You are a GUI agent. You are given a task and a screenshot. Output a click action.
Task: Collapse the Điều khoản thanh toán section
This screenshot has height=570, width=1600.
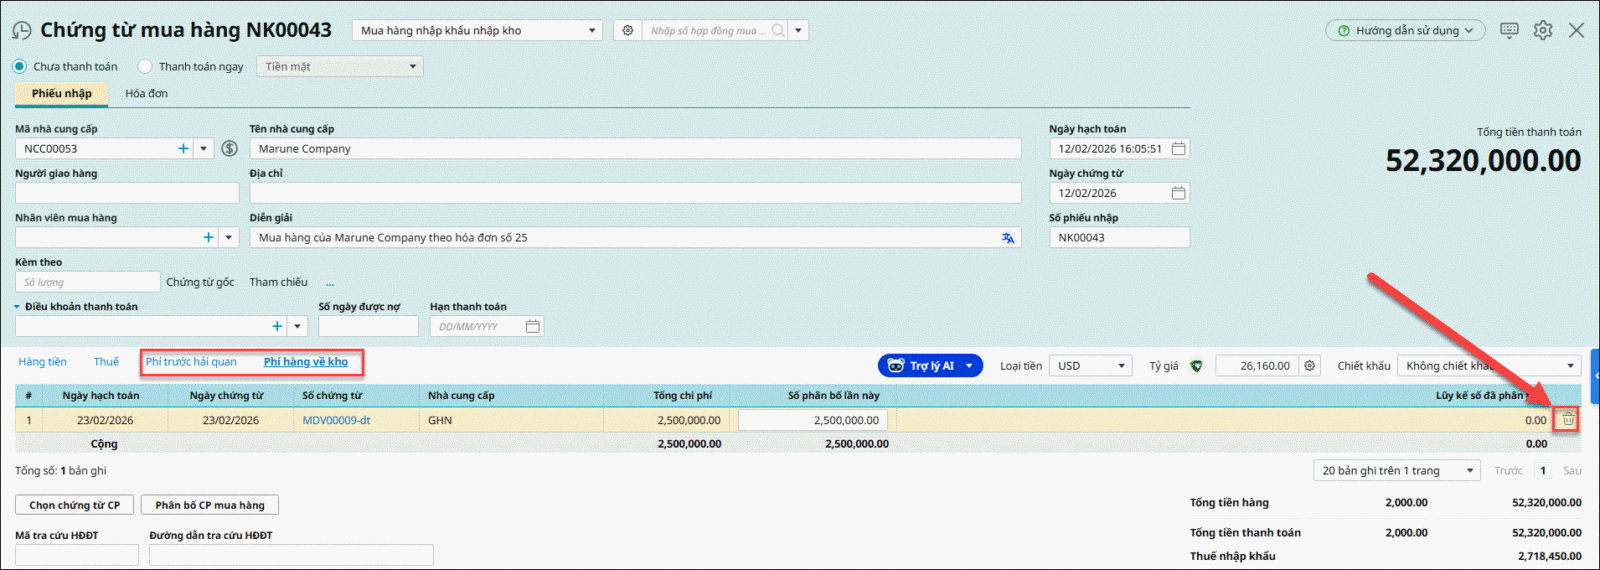(x=17, y=307)
